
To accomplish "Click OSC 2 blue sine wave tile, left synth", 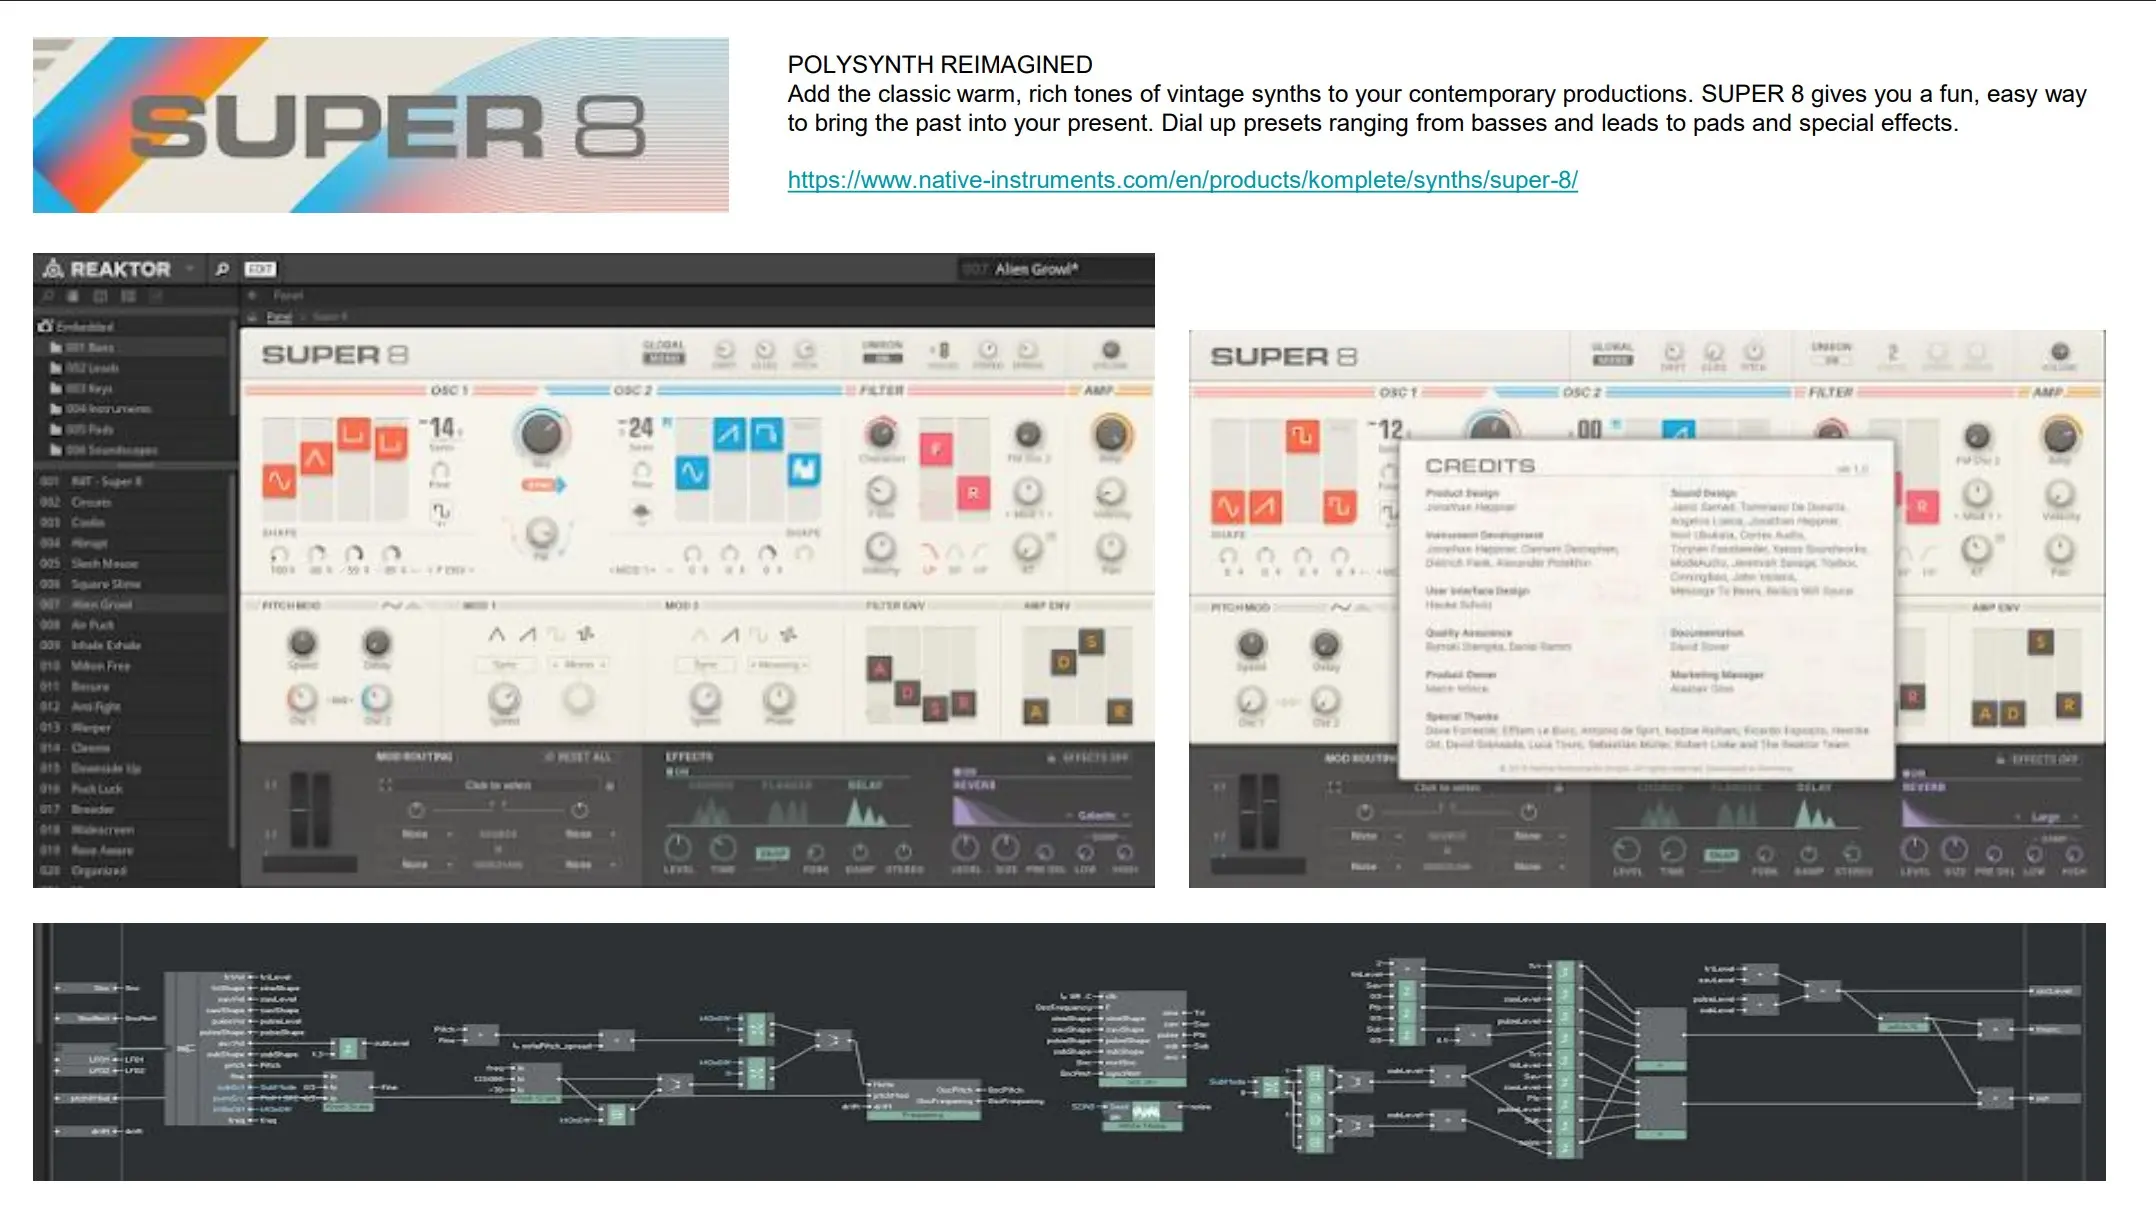I will point(692,472).
